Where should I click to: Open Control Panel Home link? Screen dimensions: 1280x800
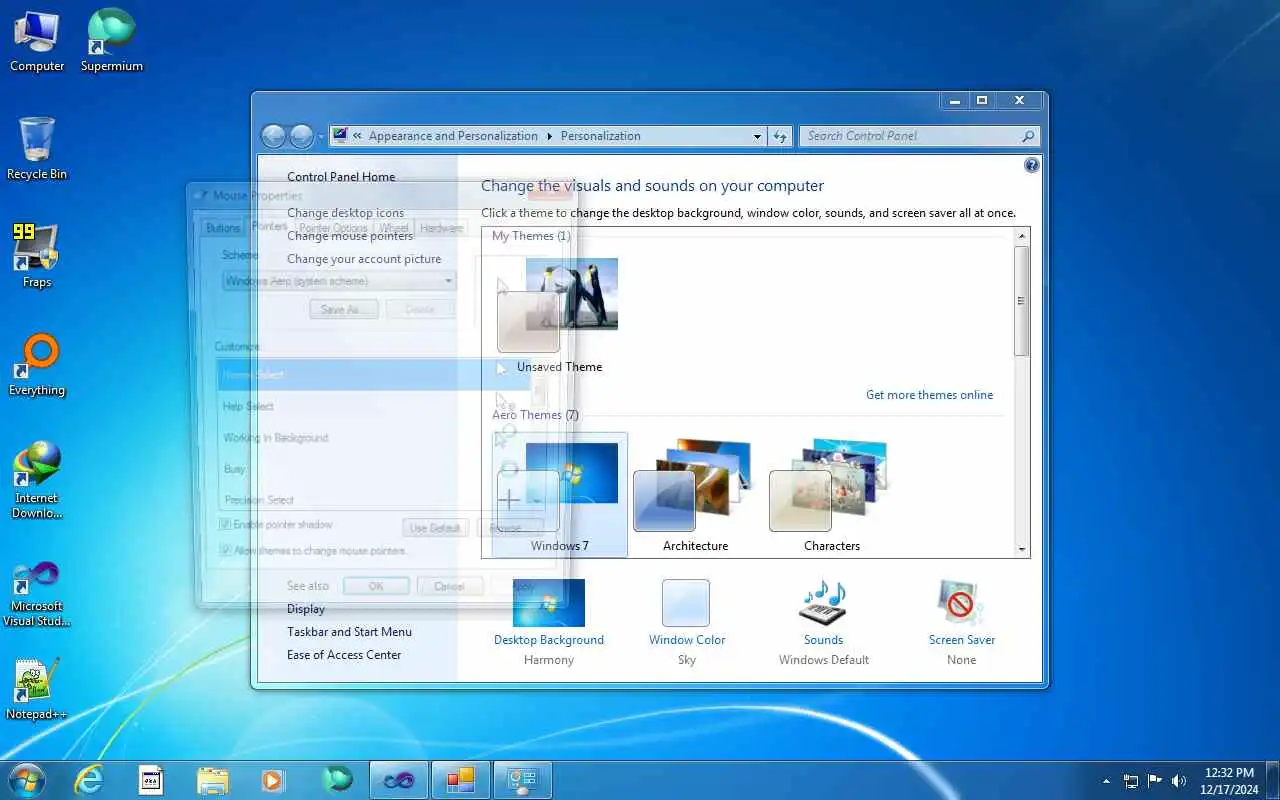tap(341, 177)
